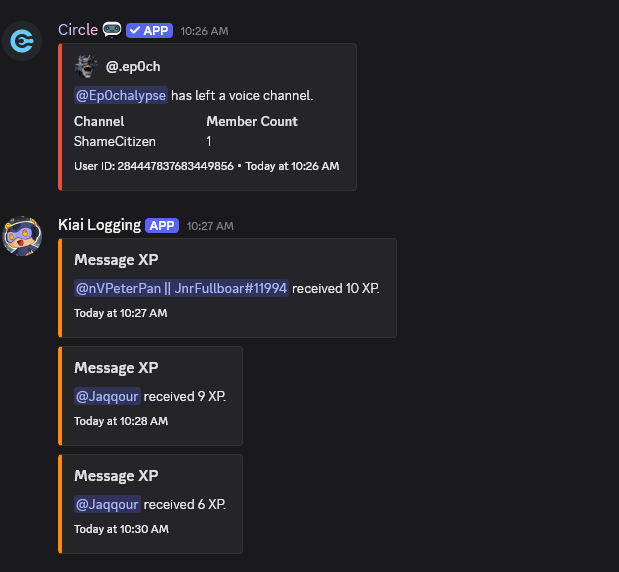Viewport: 619px width, 572px height.
Task: Click the .ep0ch embed author avatar
Action: tap(86, 66)
